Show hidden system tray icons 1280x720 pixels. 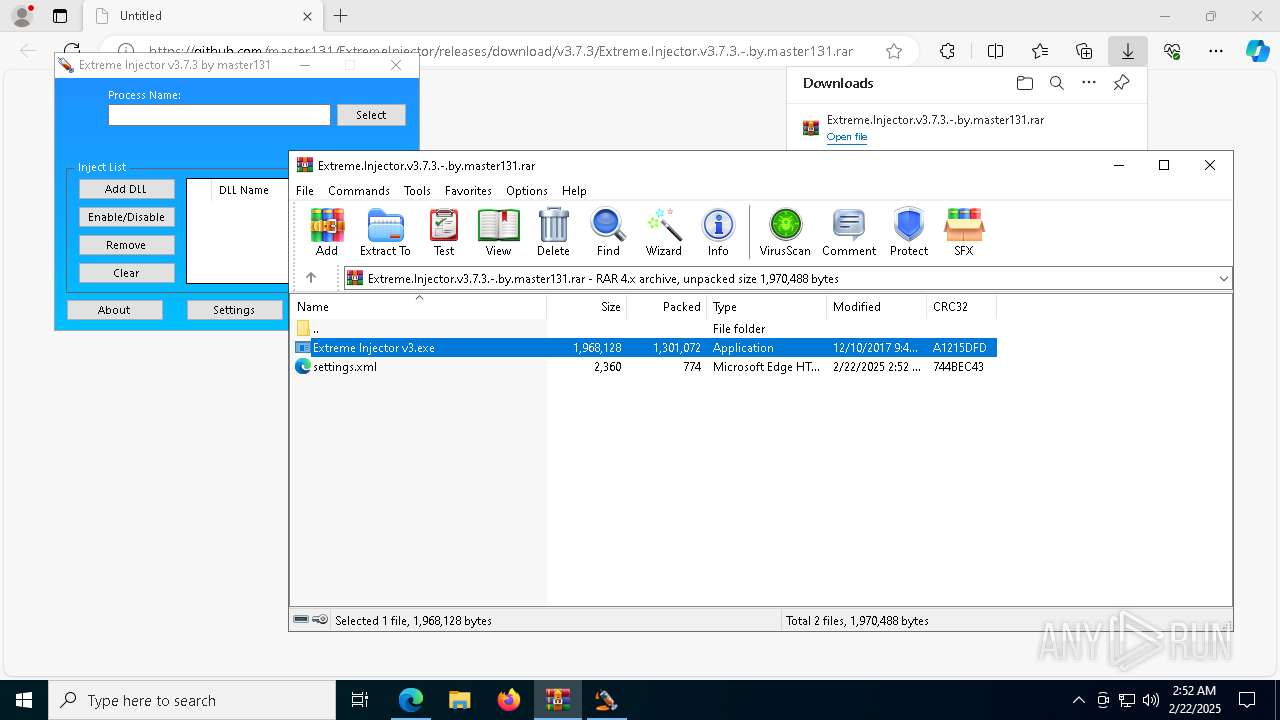1078,700
